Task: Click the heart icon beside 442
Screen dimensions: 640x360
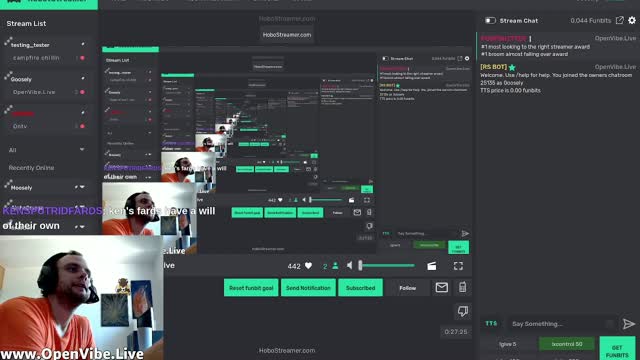Action: click(x=309, y=266)
